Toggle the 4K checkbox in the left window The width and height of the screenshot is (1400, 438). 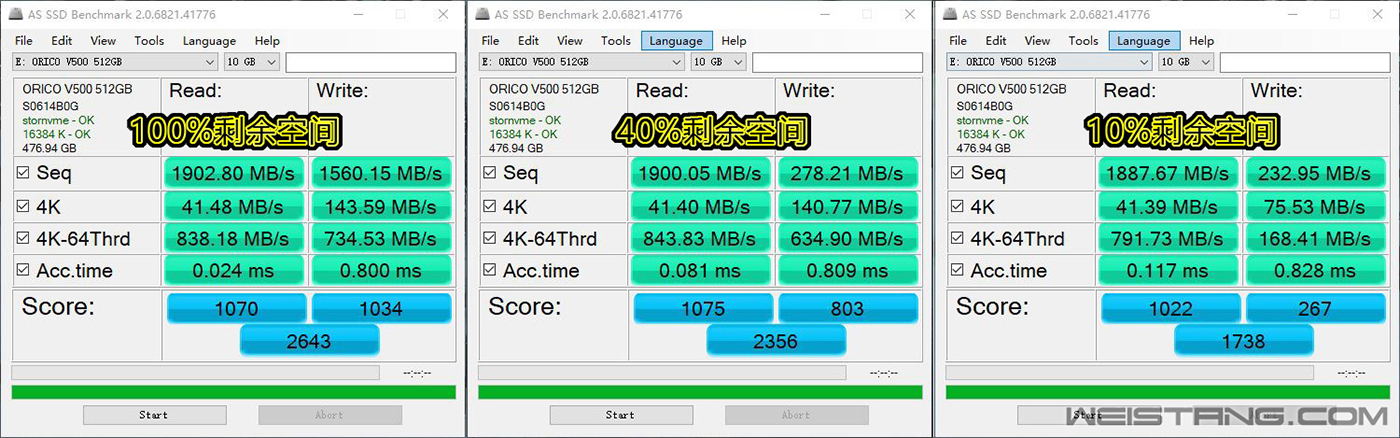(x=23, y=207)
